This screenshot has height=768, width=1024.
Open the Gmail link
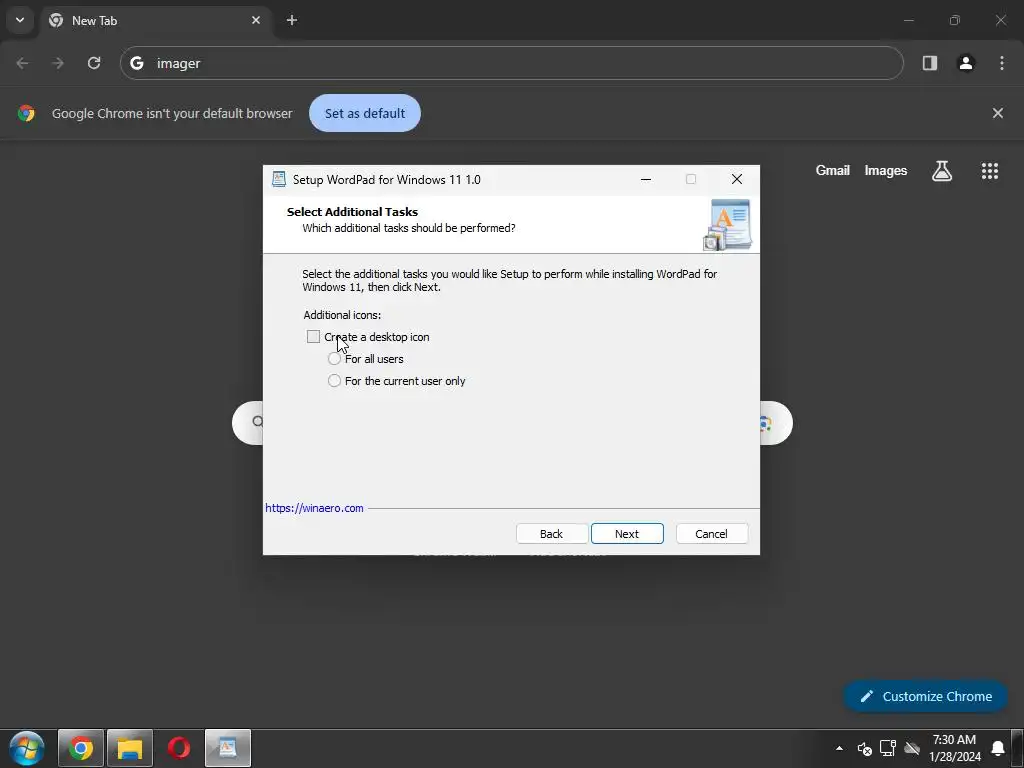(x=833, y=170)
